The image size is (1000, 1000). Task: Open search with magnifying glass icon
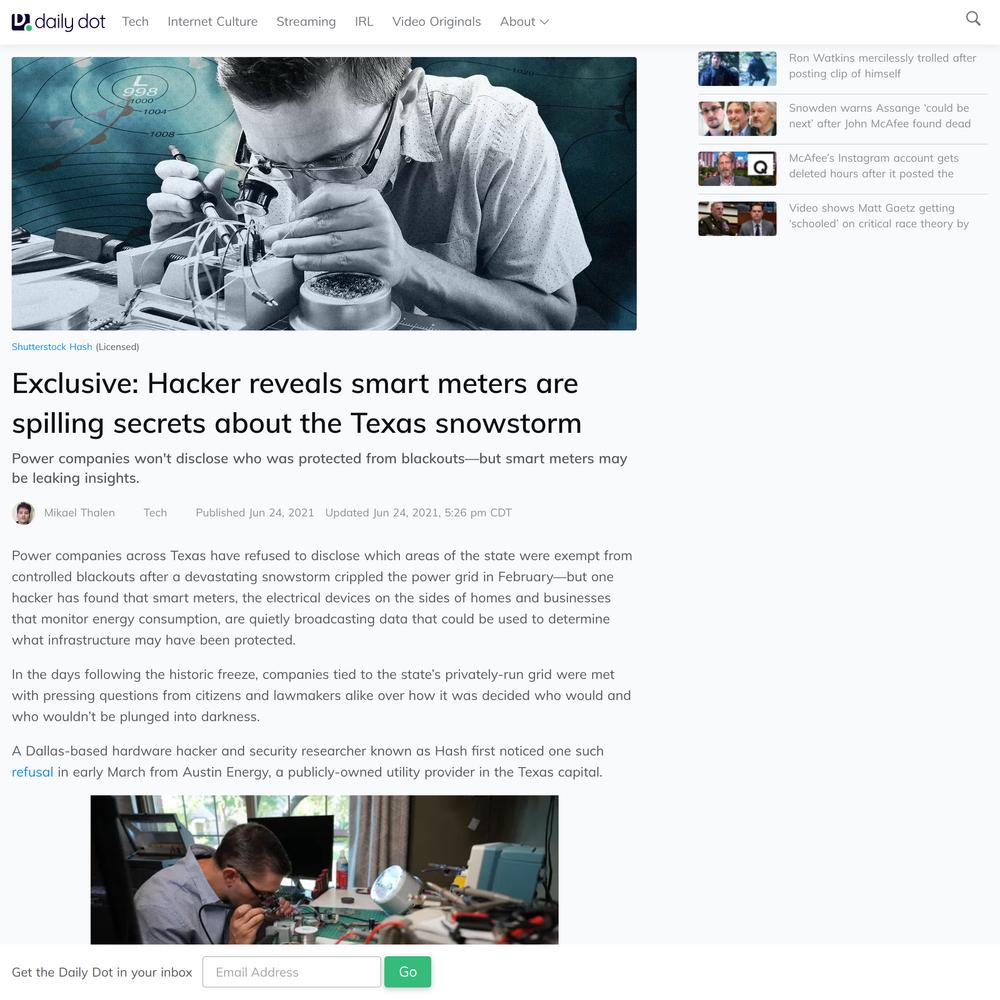click(973, 18)
